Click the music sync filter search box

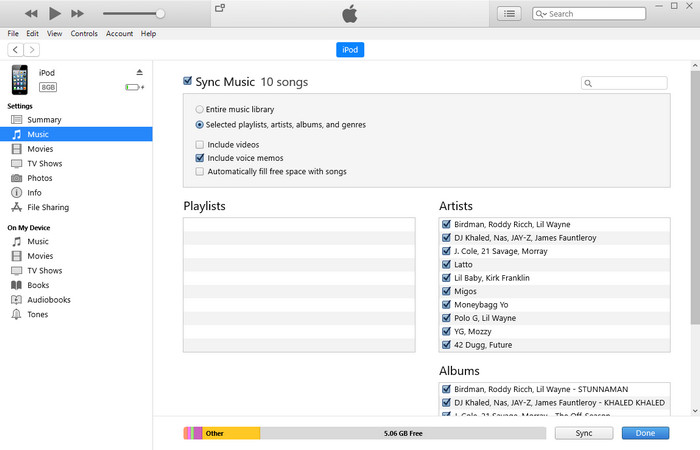(624, 83)
